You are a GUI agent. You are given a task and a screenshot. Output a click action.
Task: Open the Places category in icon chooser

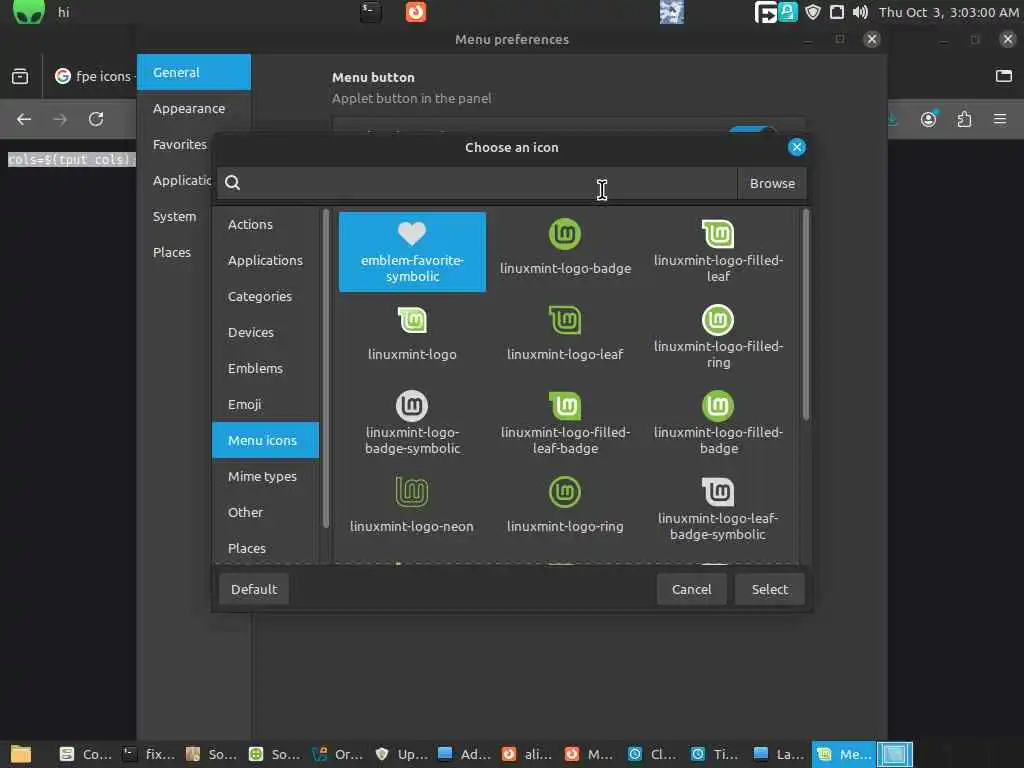(266, 548)
